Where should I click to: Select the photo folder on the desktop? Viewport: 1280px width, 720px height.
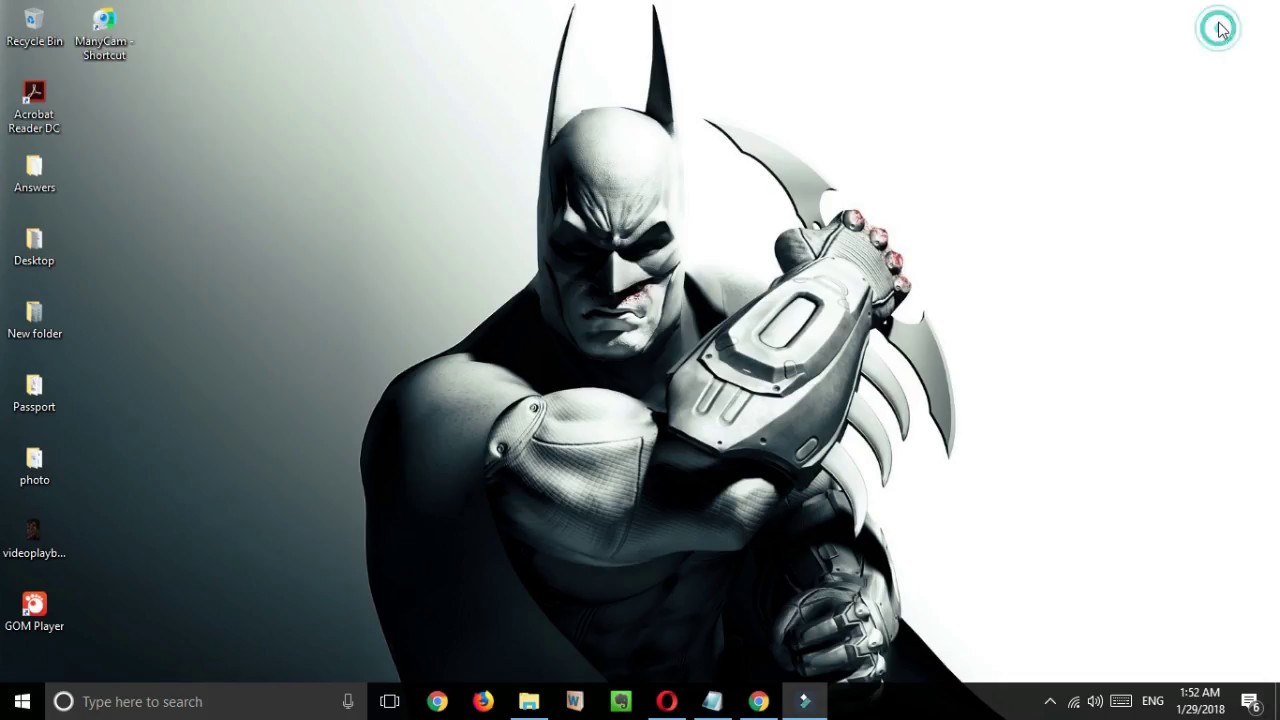click(34, 466)
